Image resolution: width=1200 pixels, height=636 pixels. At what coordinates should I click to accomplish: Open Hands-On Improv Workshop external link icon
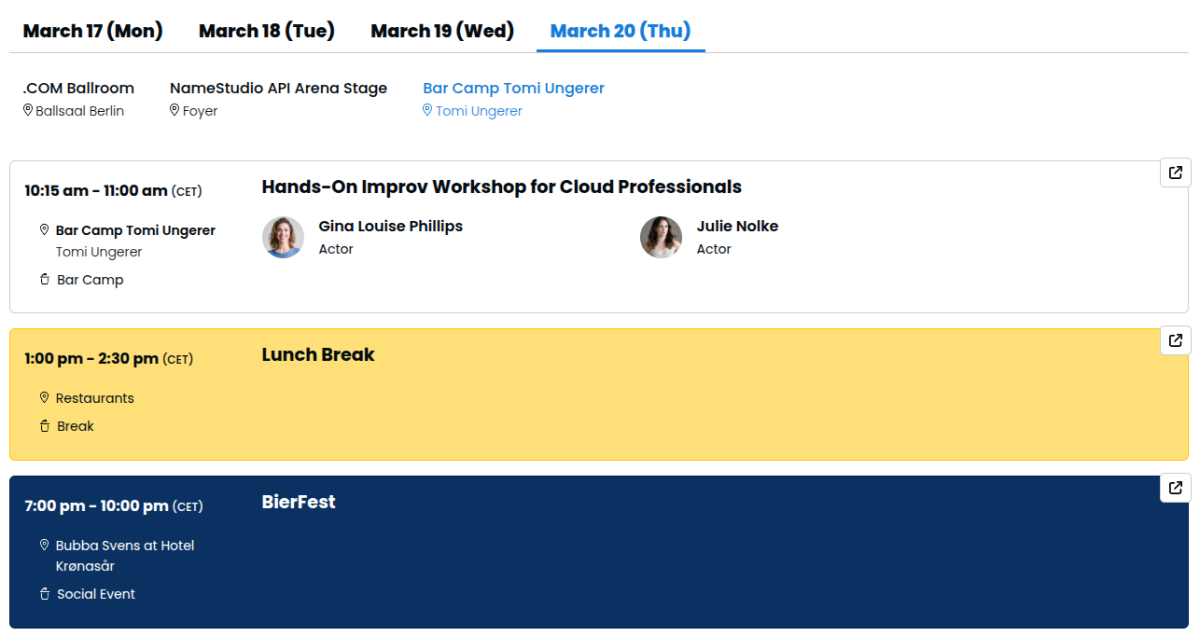pyautogui.click(x=1175, y=172)
